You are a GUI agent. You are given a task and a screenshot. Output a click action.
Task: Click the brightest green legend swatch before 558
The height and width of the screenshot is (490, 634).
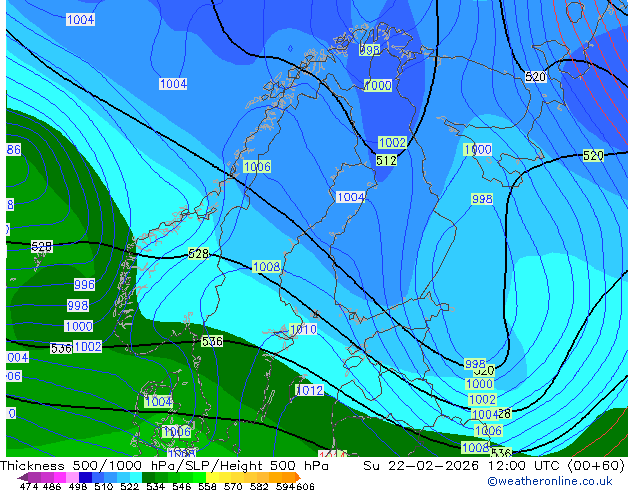[199, 477]
